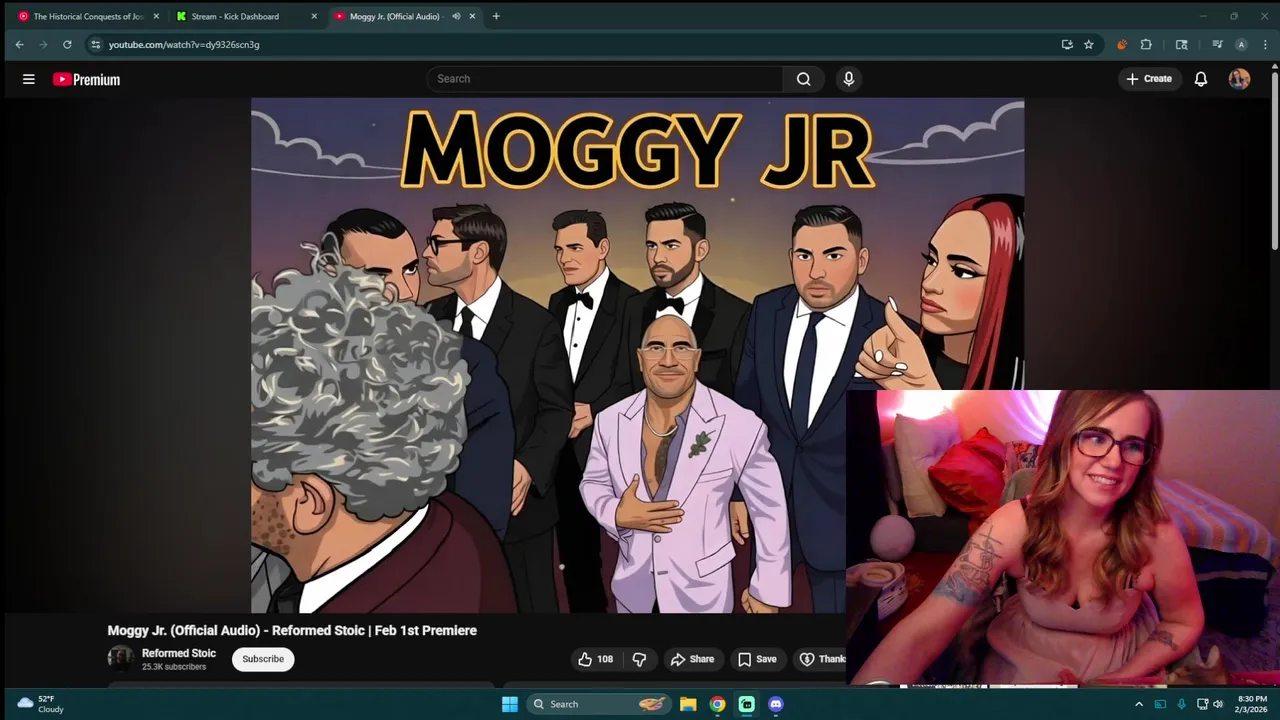Viewport: 1280px width, 720px height.
Task: Reload the page with the refresh icon
Action: click(x=67, y=44)
